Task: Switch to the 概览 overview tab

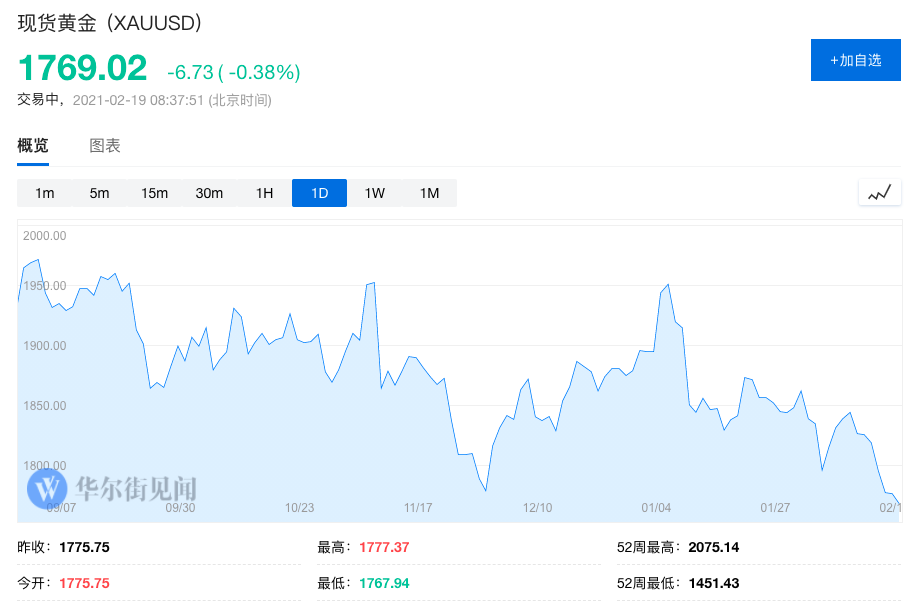Action: coord(33,145)
